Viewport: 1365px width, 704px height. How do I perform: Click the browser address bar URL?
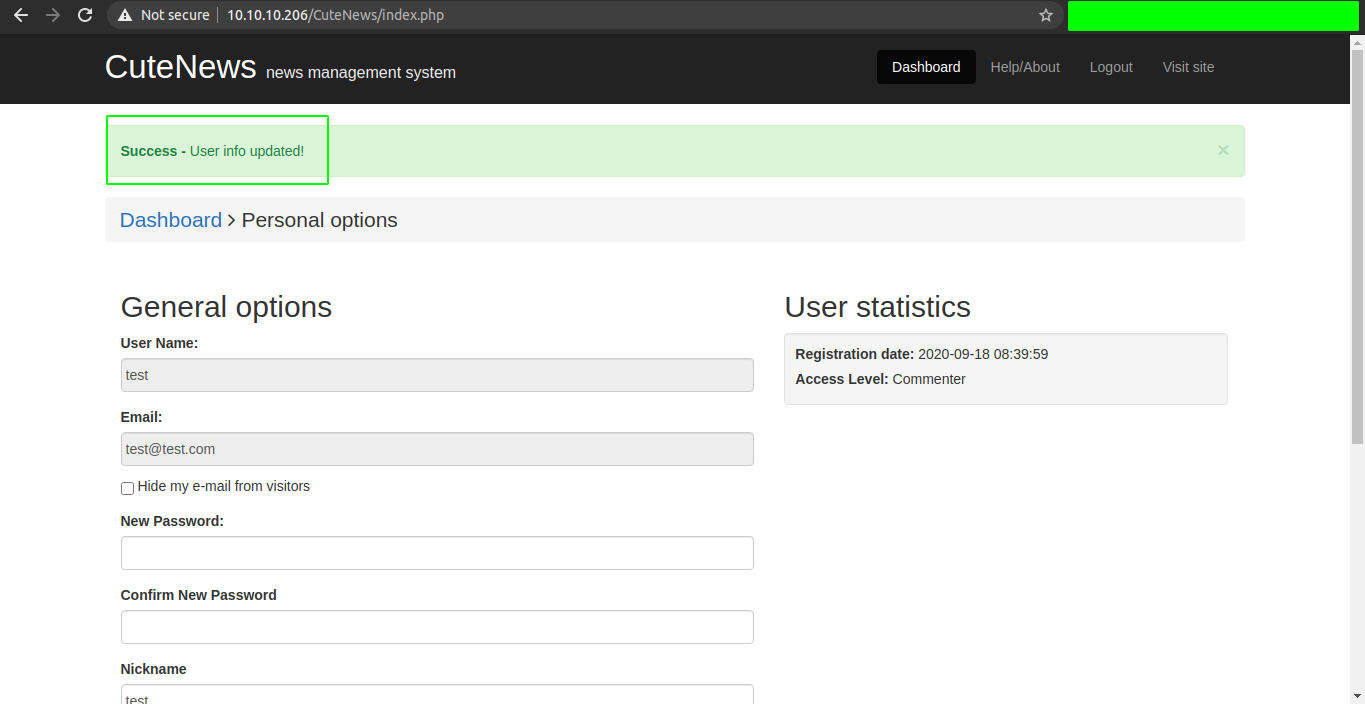[x=335, y=15]
